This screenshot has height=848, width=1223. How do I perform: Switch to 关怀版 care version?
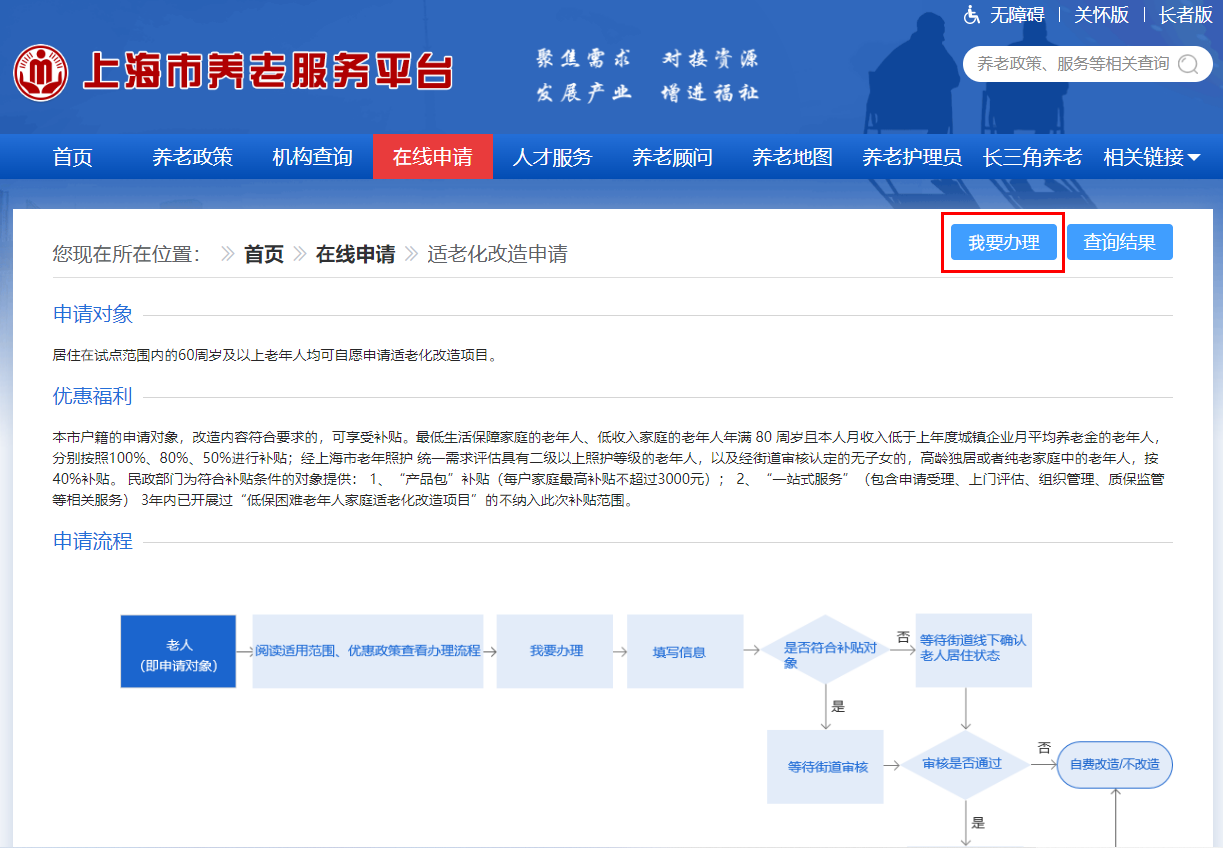[1101, 15]
